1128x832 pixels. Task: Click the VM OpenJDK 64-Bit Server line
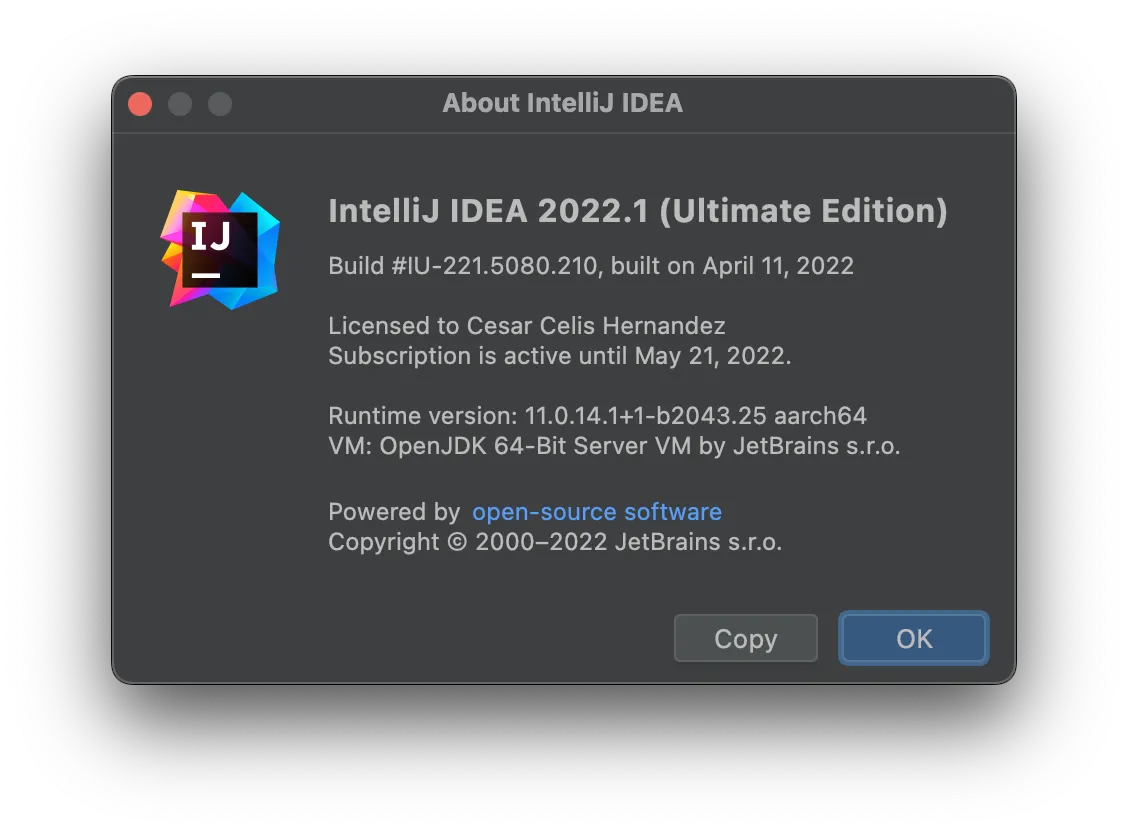pyautogui.click(x=614, y=446)
